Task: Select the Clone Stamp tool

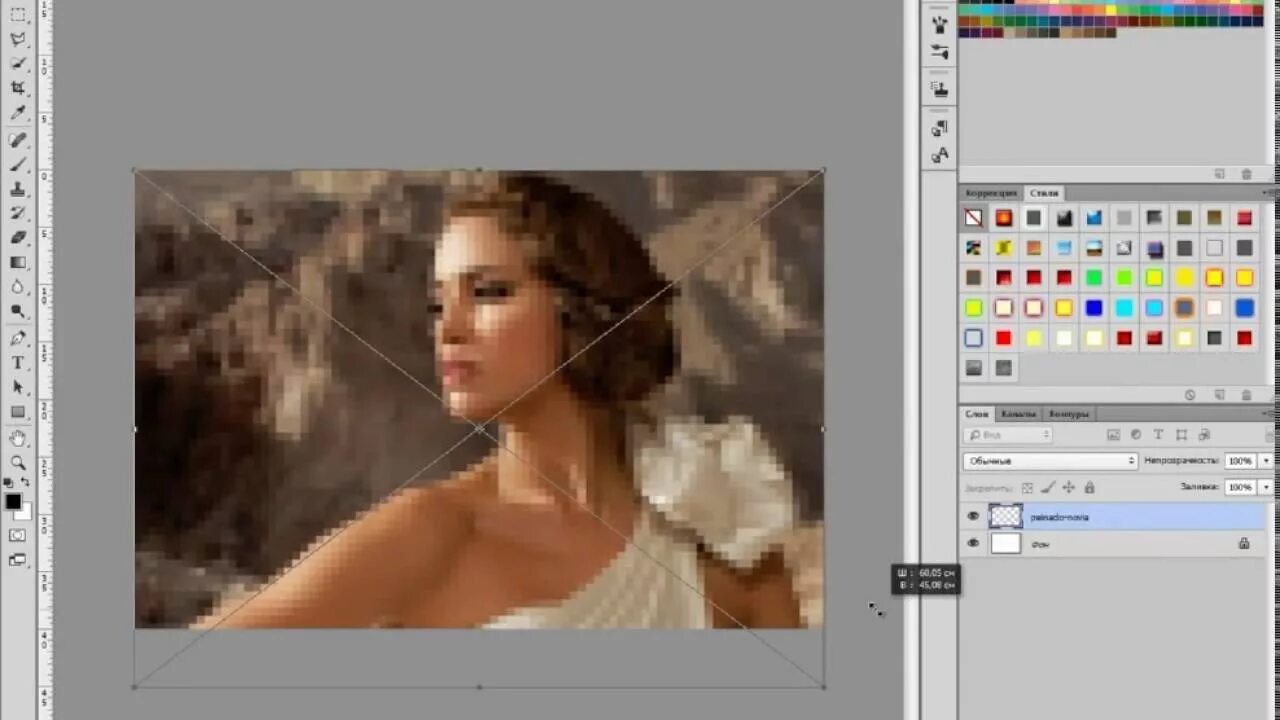Action: pyautogui.click(x=18, y=189)
